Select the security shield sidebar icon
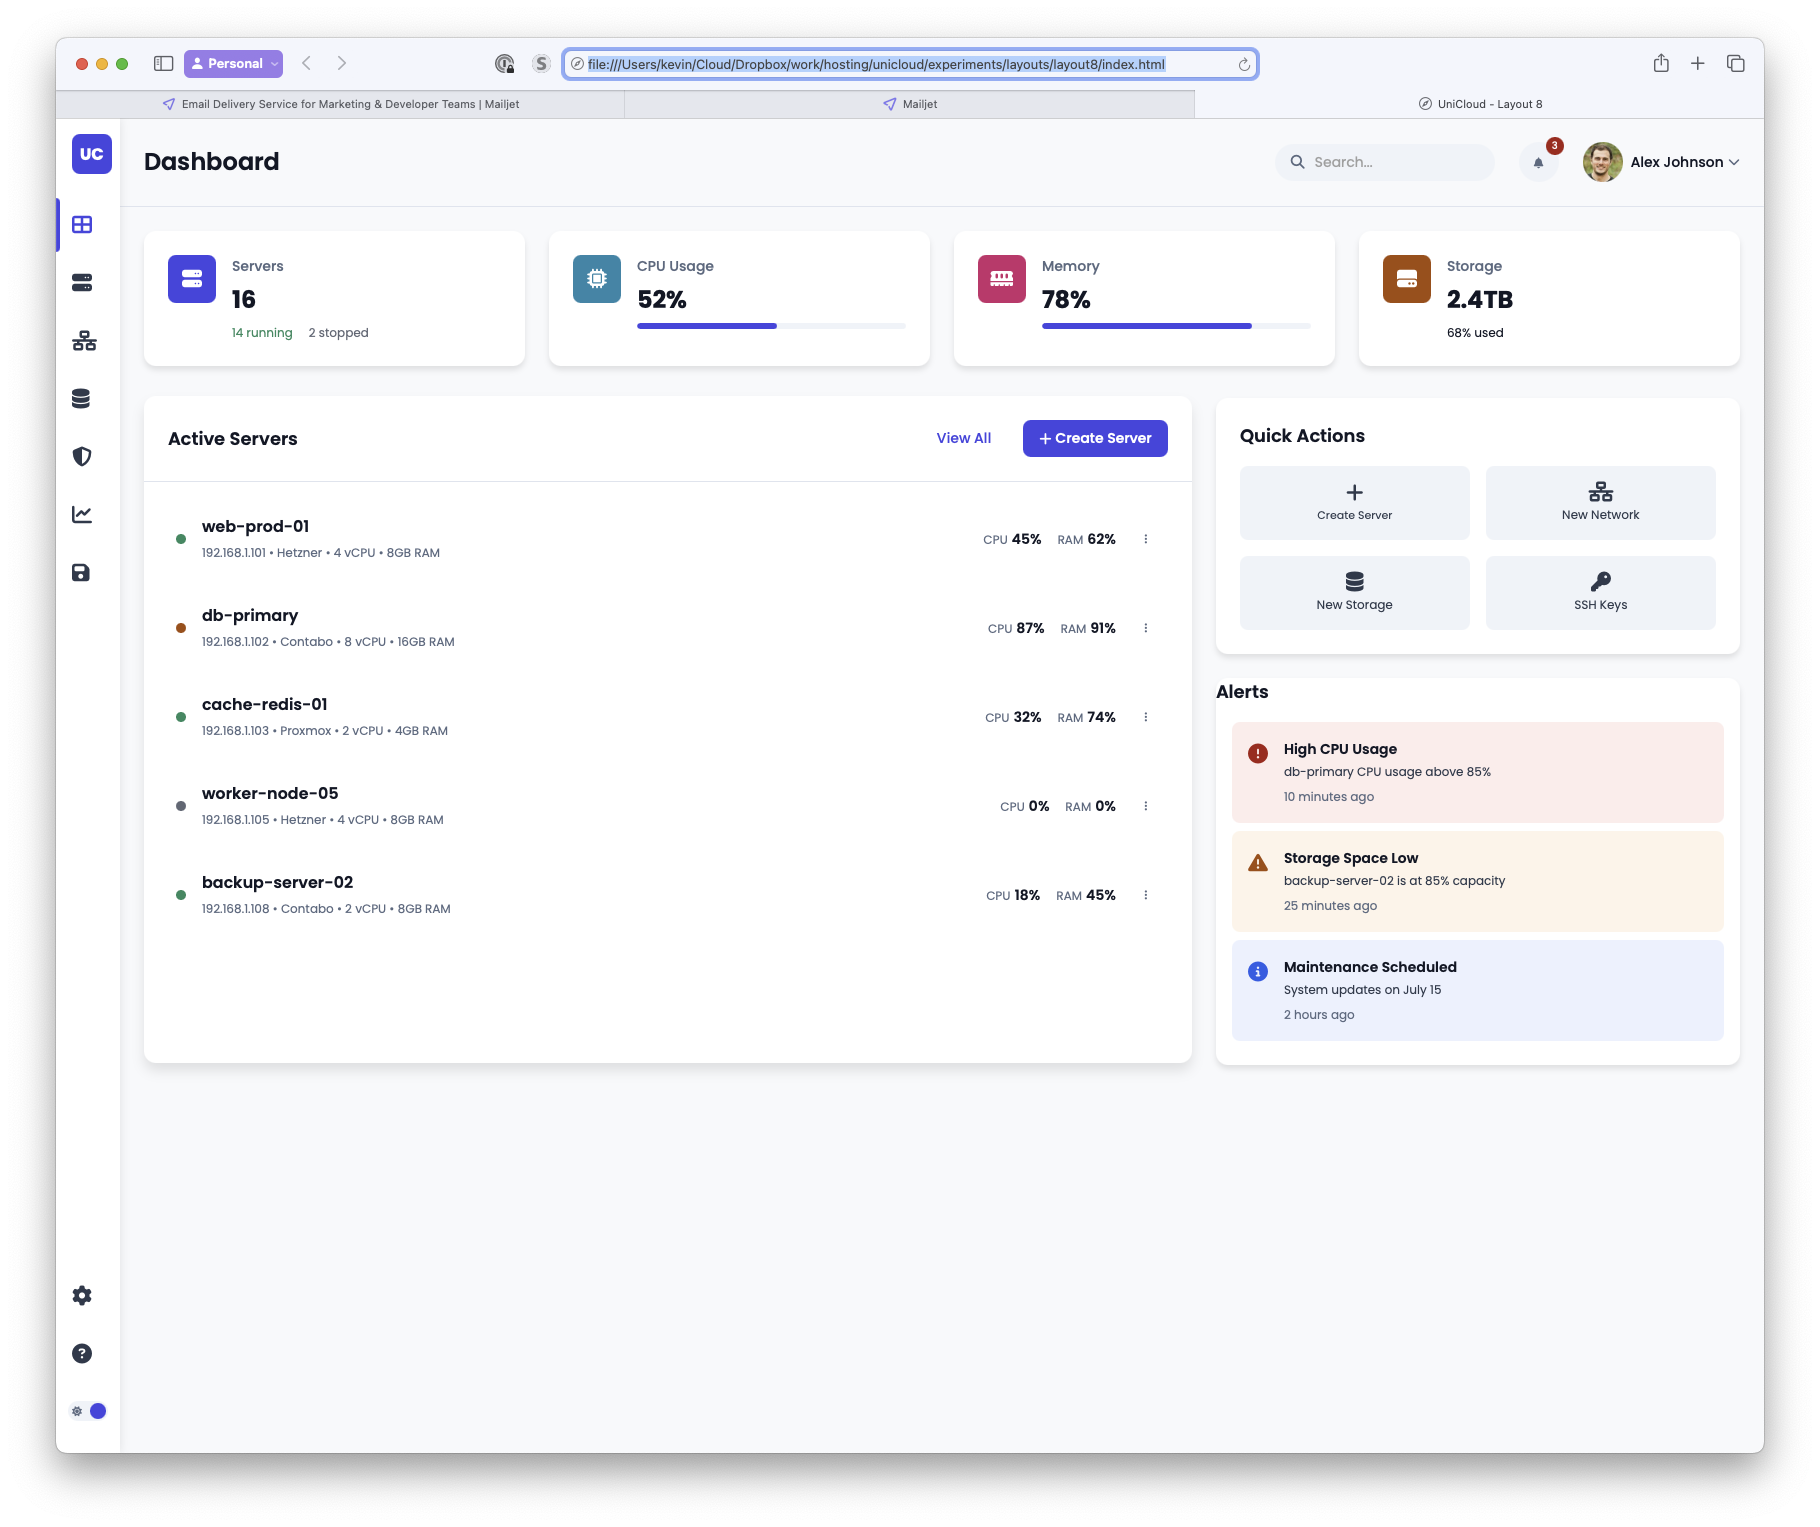Screen dimensions: 1820x1527 (x=82, y=457)
